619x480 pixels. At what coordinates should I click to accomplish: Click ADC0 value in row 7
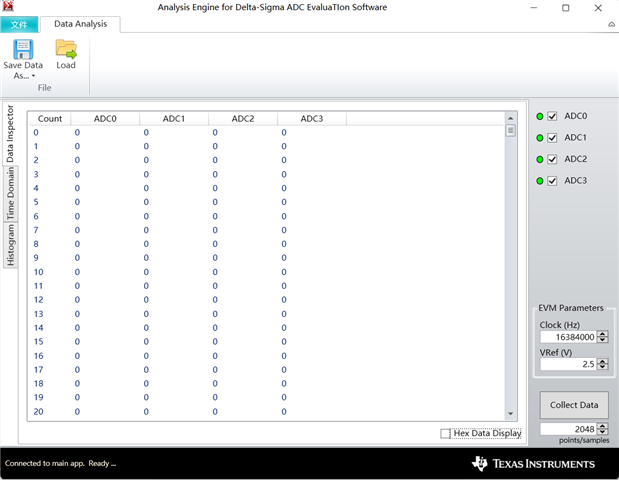(x=77, y=230)
